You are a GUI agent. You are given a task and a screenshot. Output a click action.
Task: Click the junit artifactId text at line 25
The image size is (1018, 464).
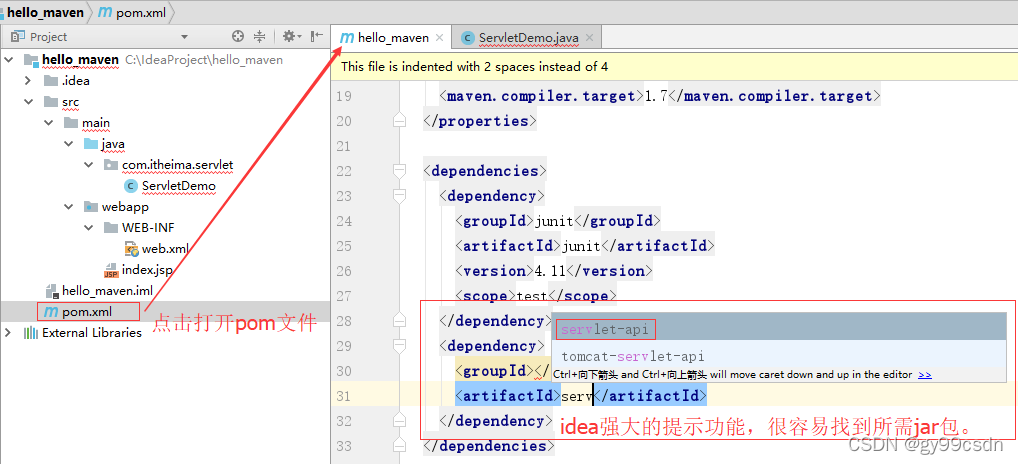(581, 246)
